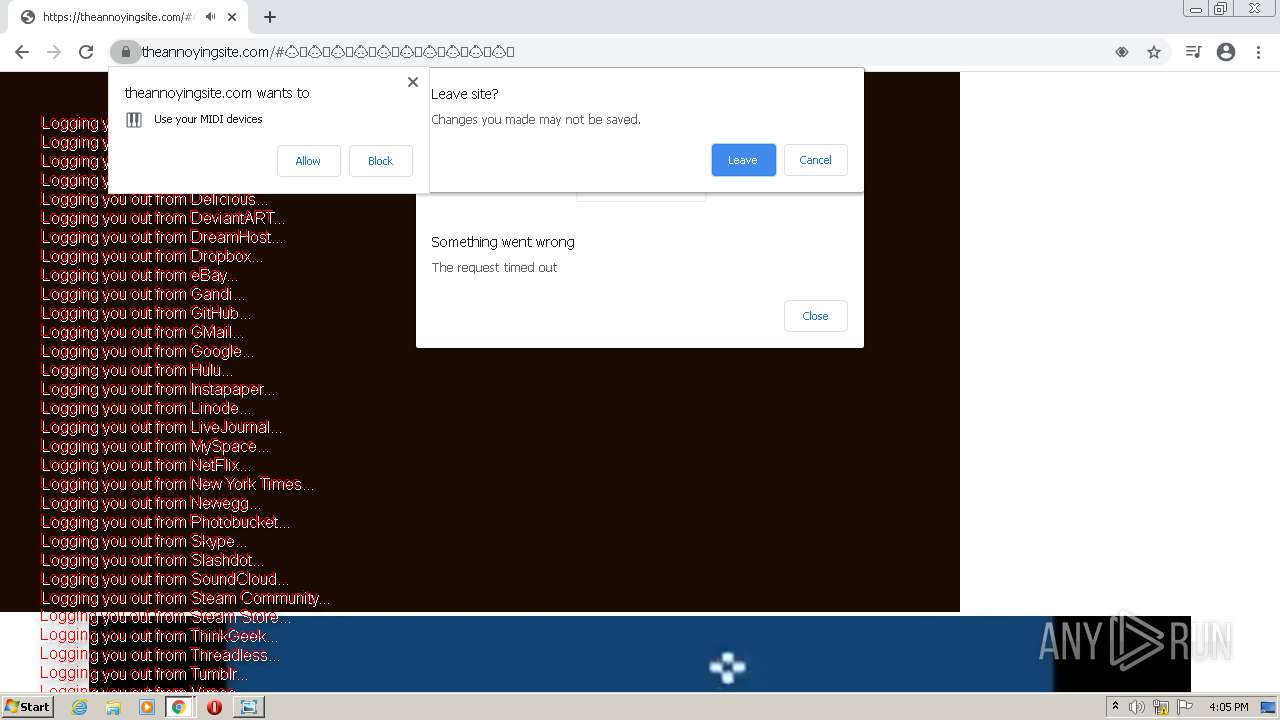The width and height of the screenshot is (1280, 720).
Task: Click 'Logging you out from Slashdot...' line
Action: coord(153,560)
